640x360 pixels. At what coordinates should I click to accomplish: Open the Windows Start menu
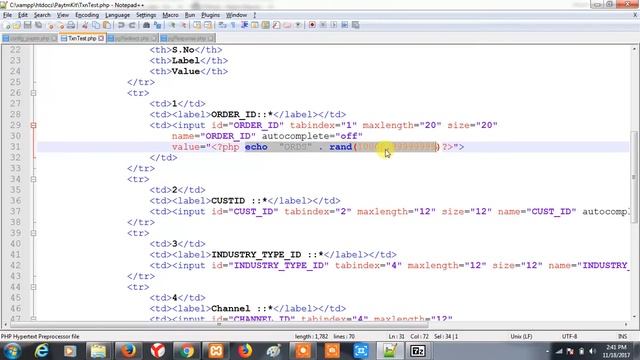(11, 351)
